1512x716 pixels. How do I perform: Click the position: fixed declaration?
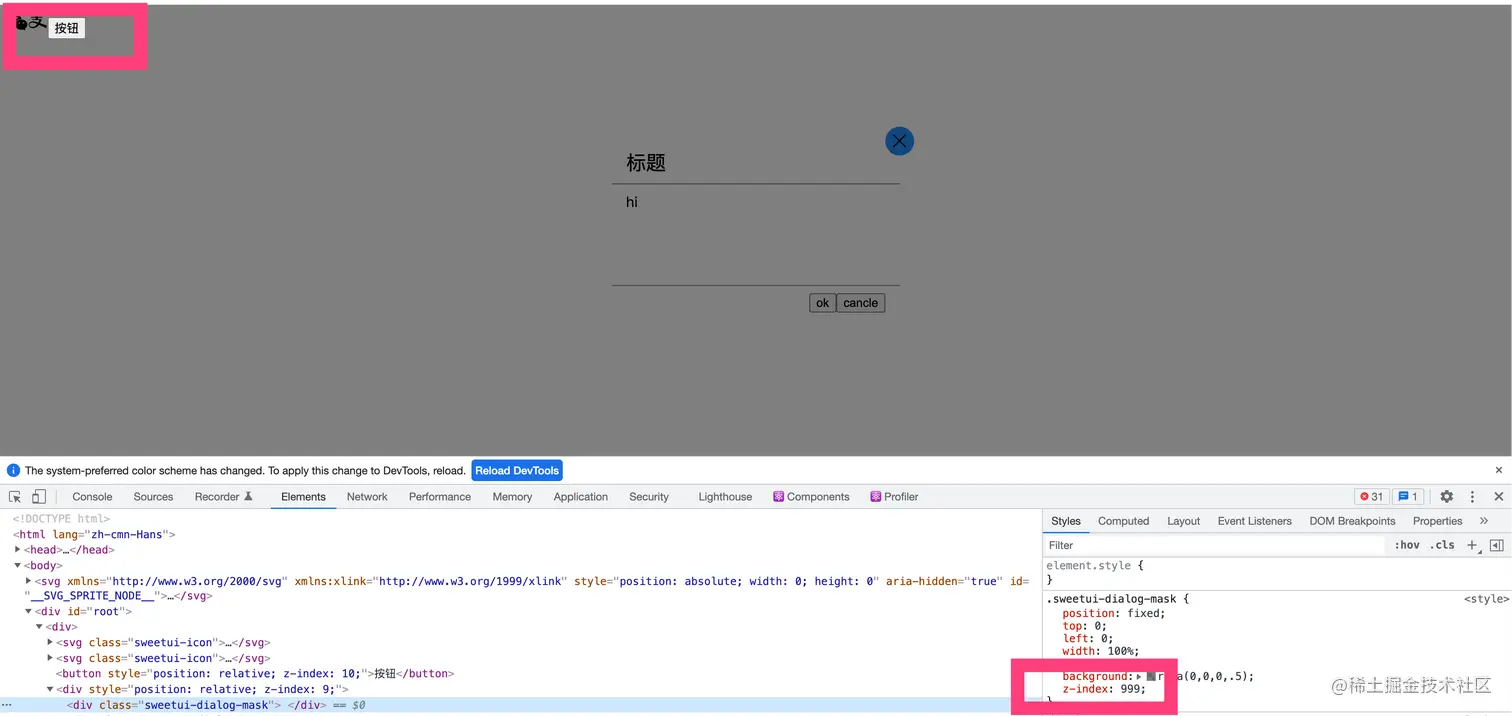point(1113,613)
